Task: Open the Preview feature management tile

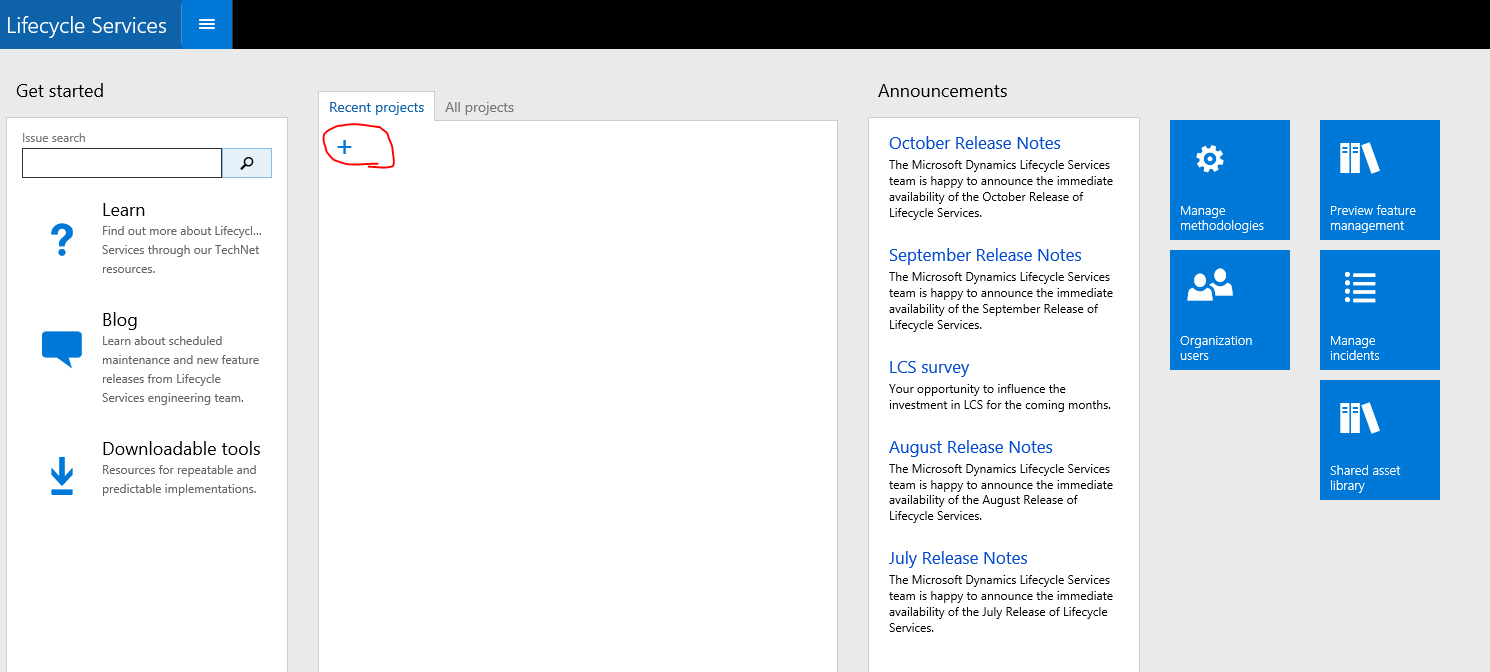Action: [x=1380, y=180]
